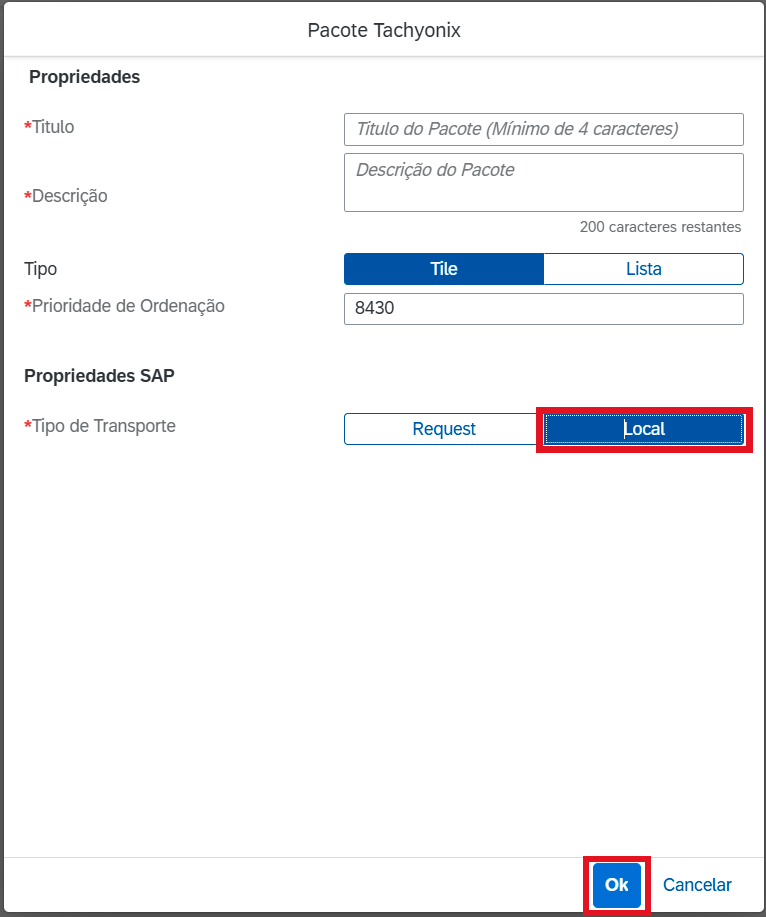Click the Titulo field label
The width and height of the screenshot is (766, 917).
pyautogui.click(x=53, y=127)
